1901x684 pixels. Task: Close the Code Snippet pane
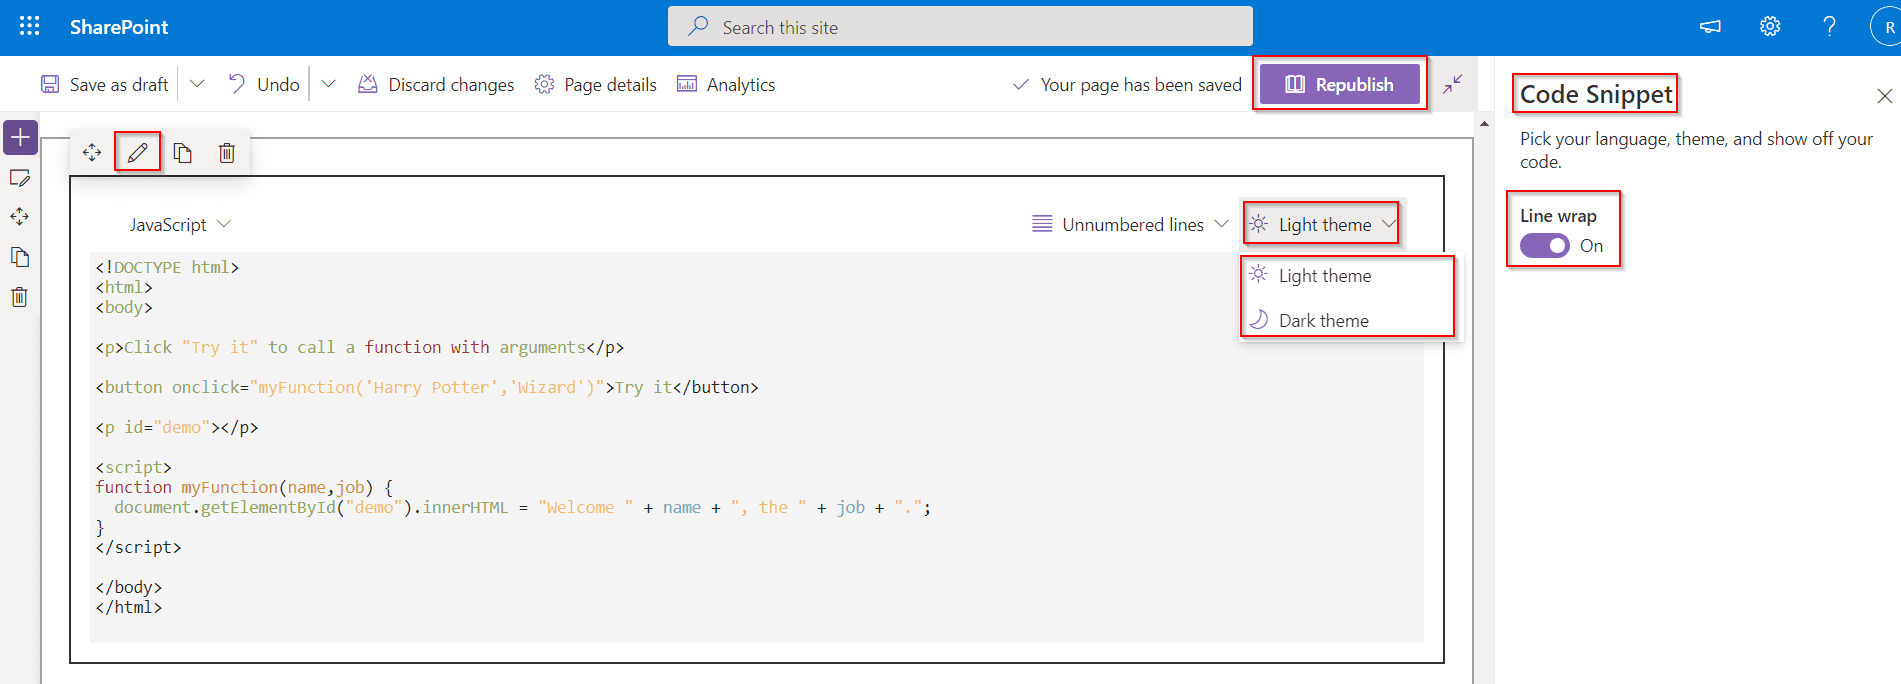pyautogui.click(x=1885, y=96)
